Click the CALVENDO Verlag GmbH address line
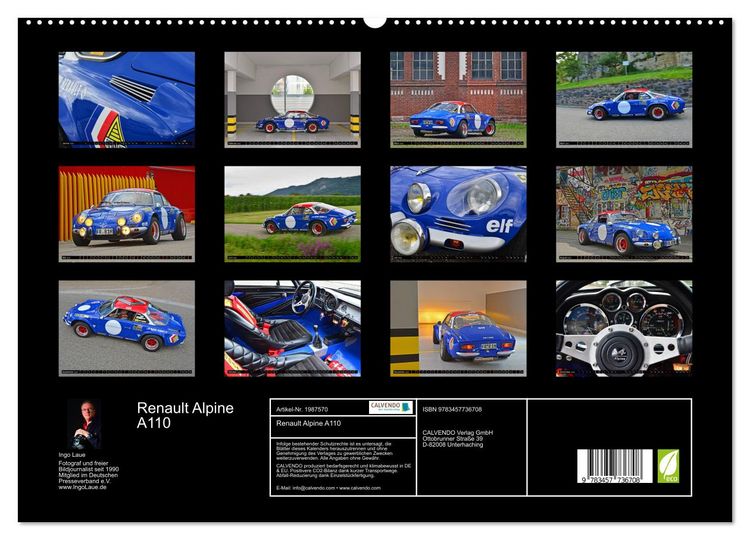The image size is (750, 540). point(457,432)
